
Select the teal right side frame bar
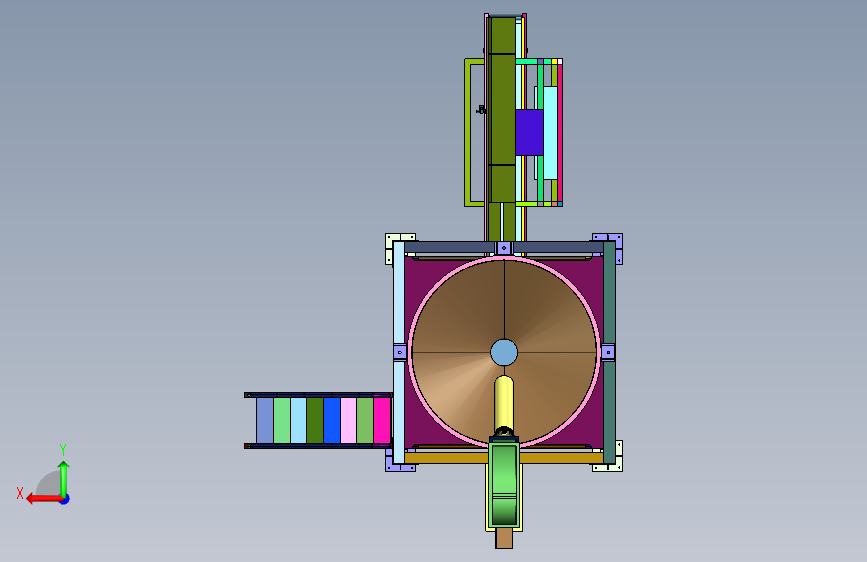coord(609,352)
